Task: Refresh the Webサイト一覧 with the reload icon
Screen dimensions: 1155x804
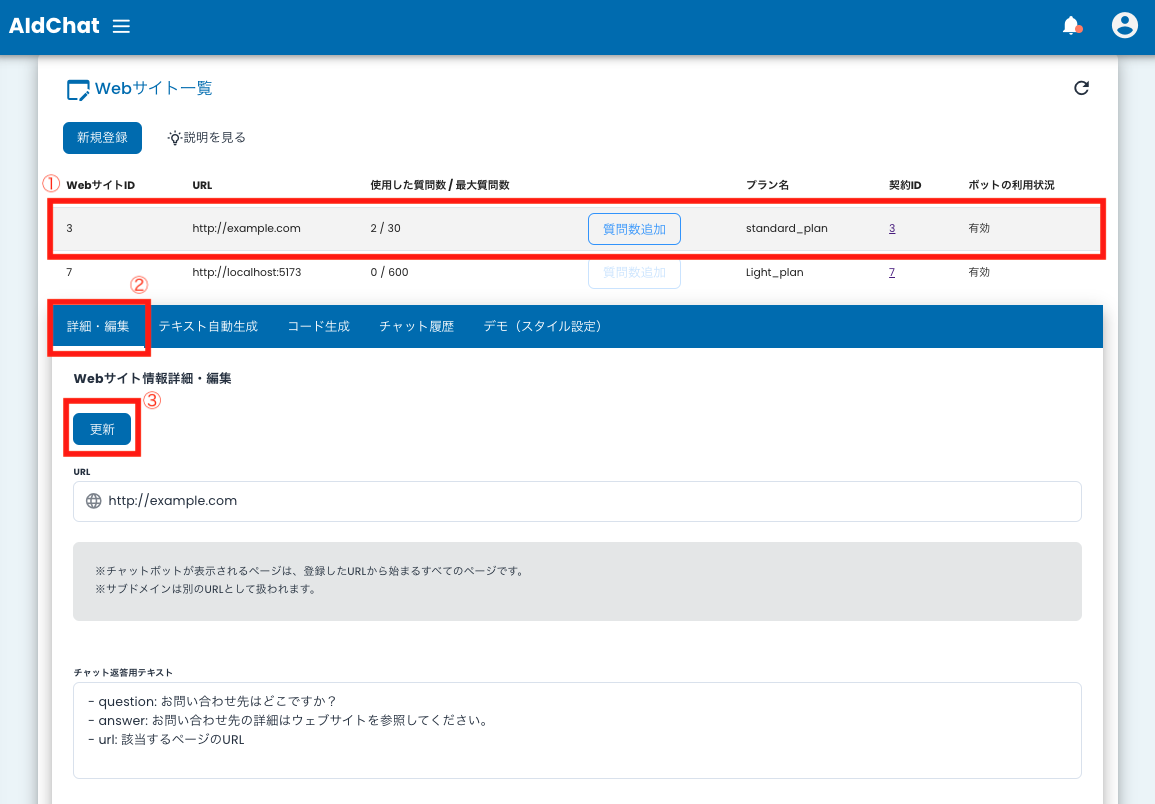Action: (1081, 88)
